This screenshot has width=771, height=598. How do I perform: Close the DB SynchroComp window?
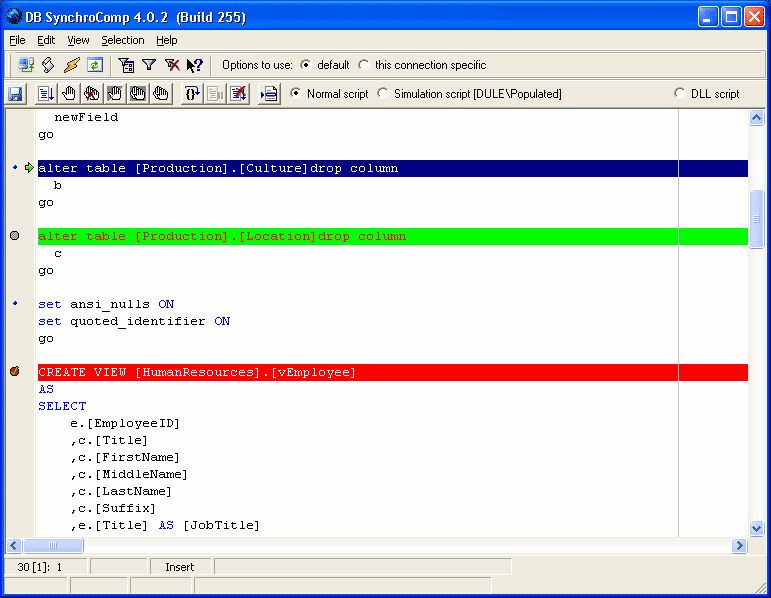[x=754, y=17]
